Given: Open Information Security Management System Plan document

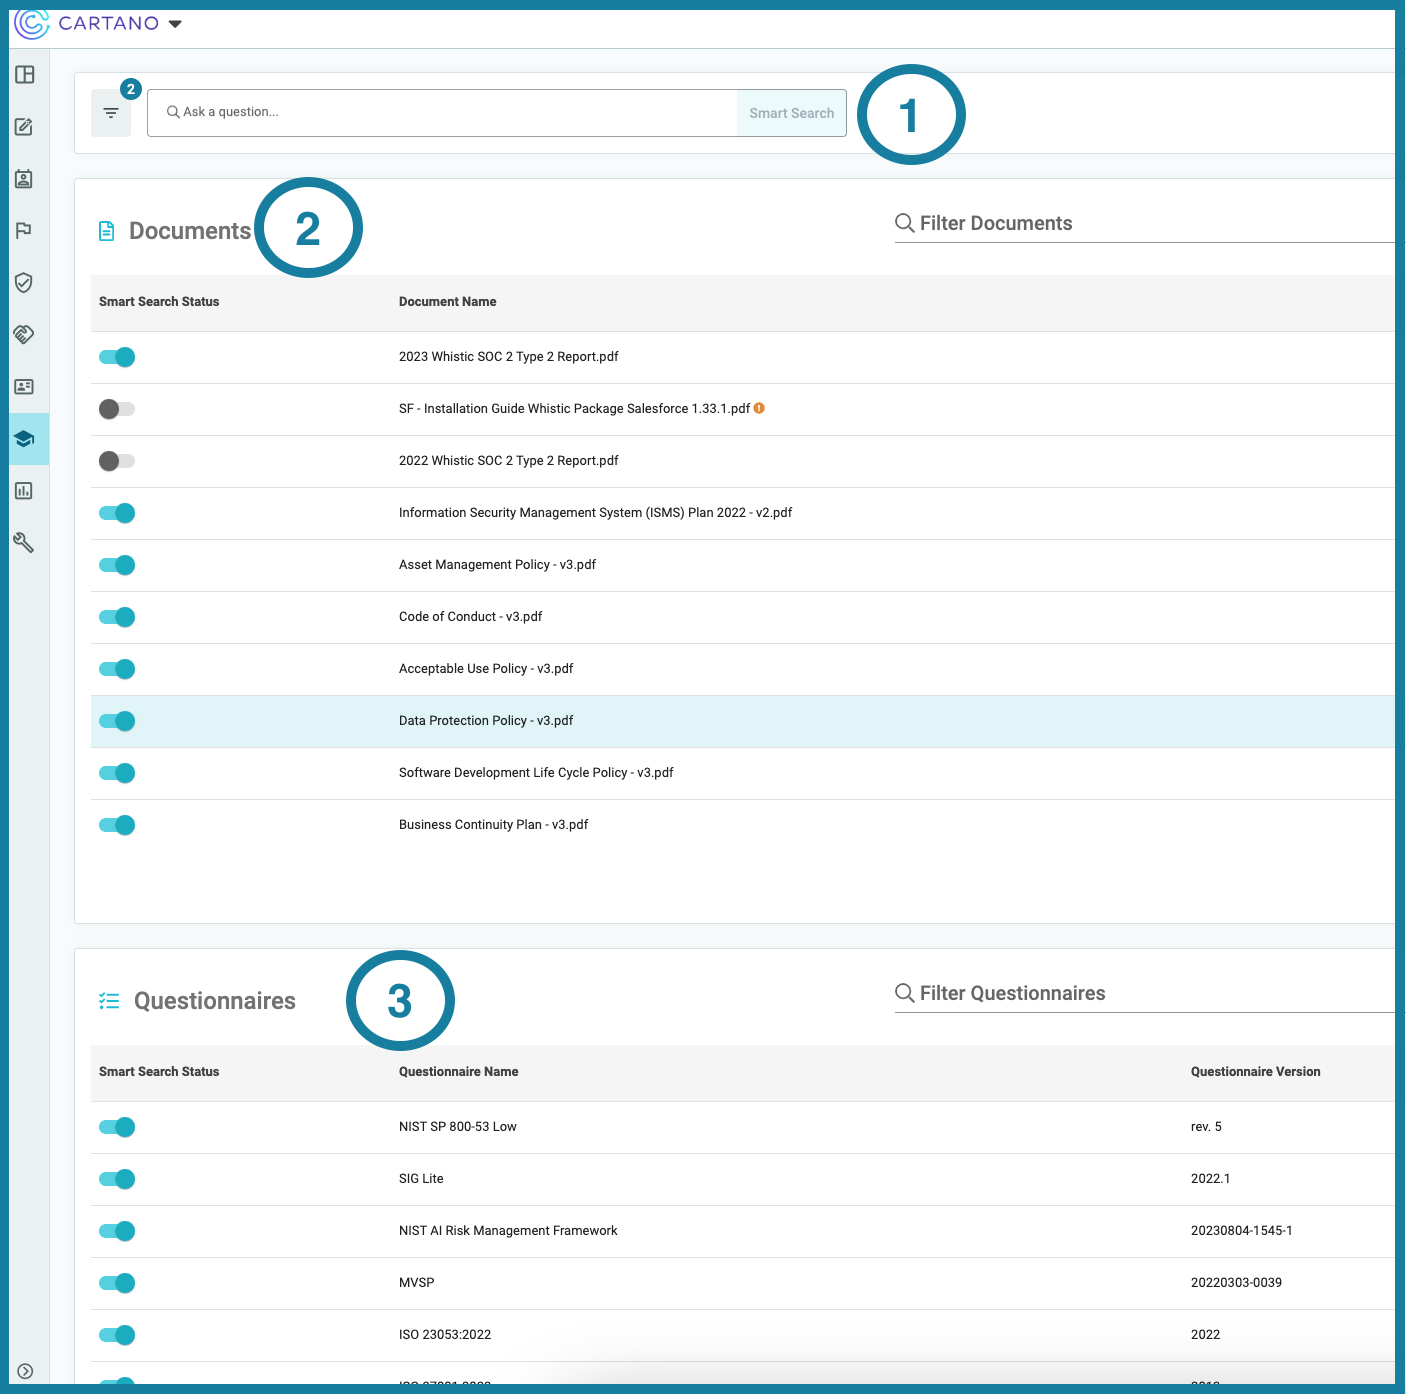Looking at the screenshot, I should [595, 513].
